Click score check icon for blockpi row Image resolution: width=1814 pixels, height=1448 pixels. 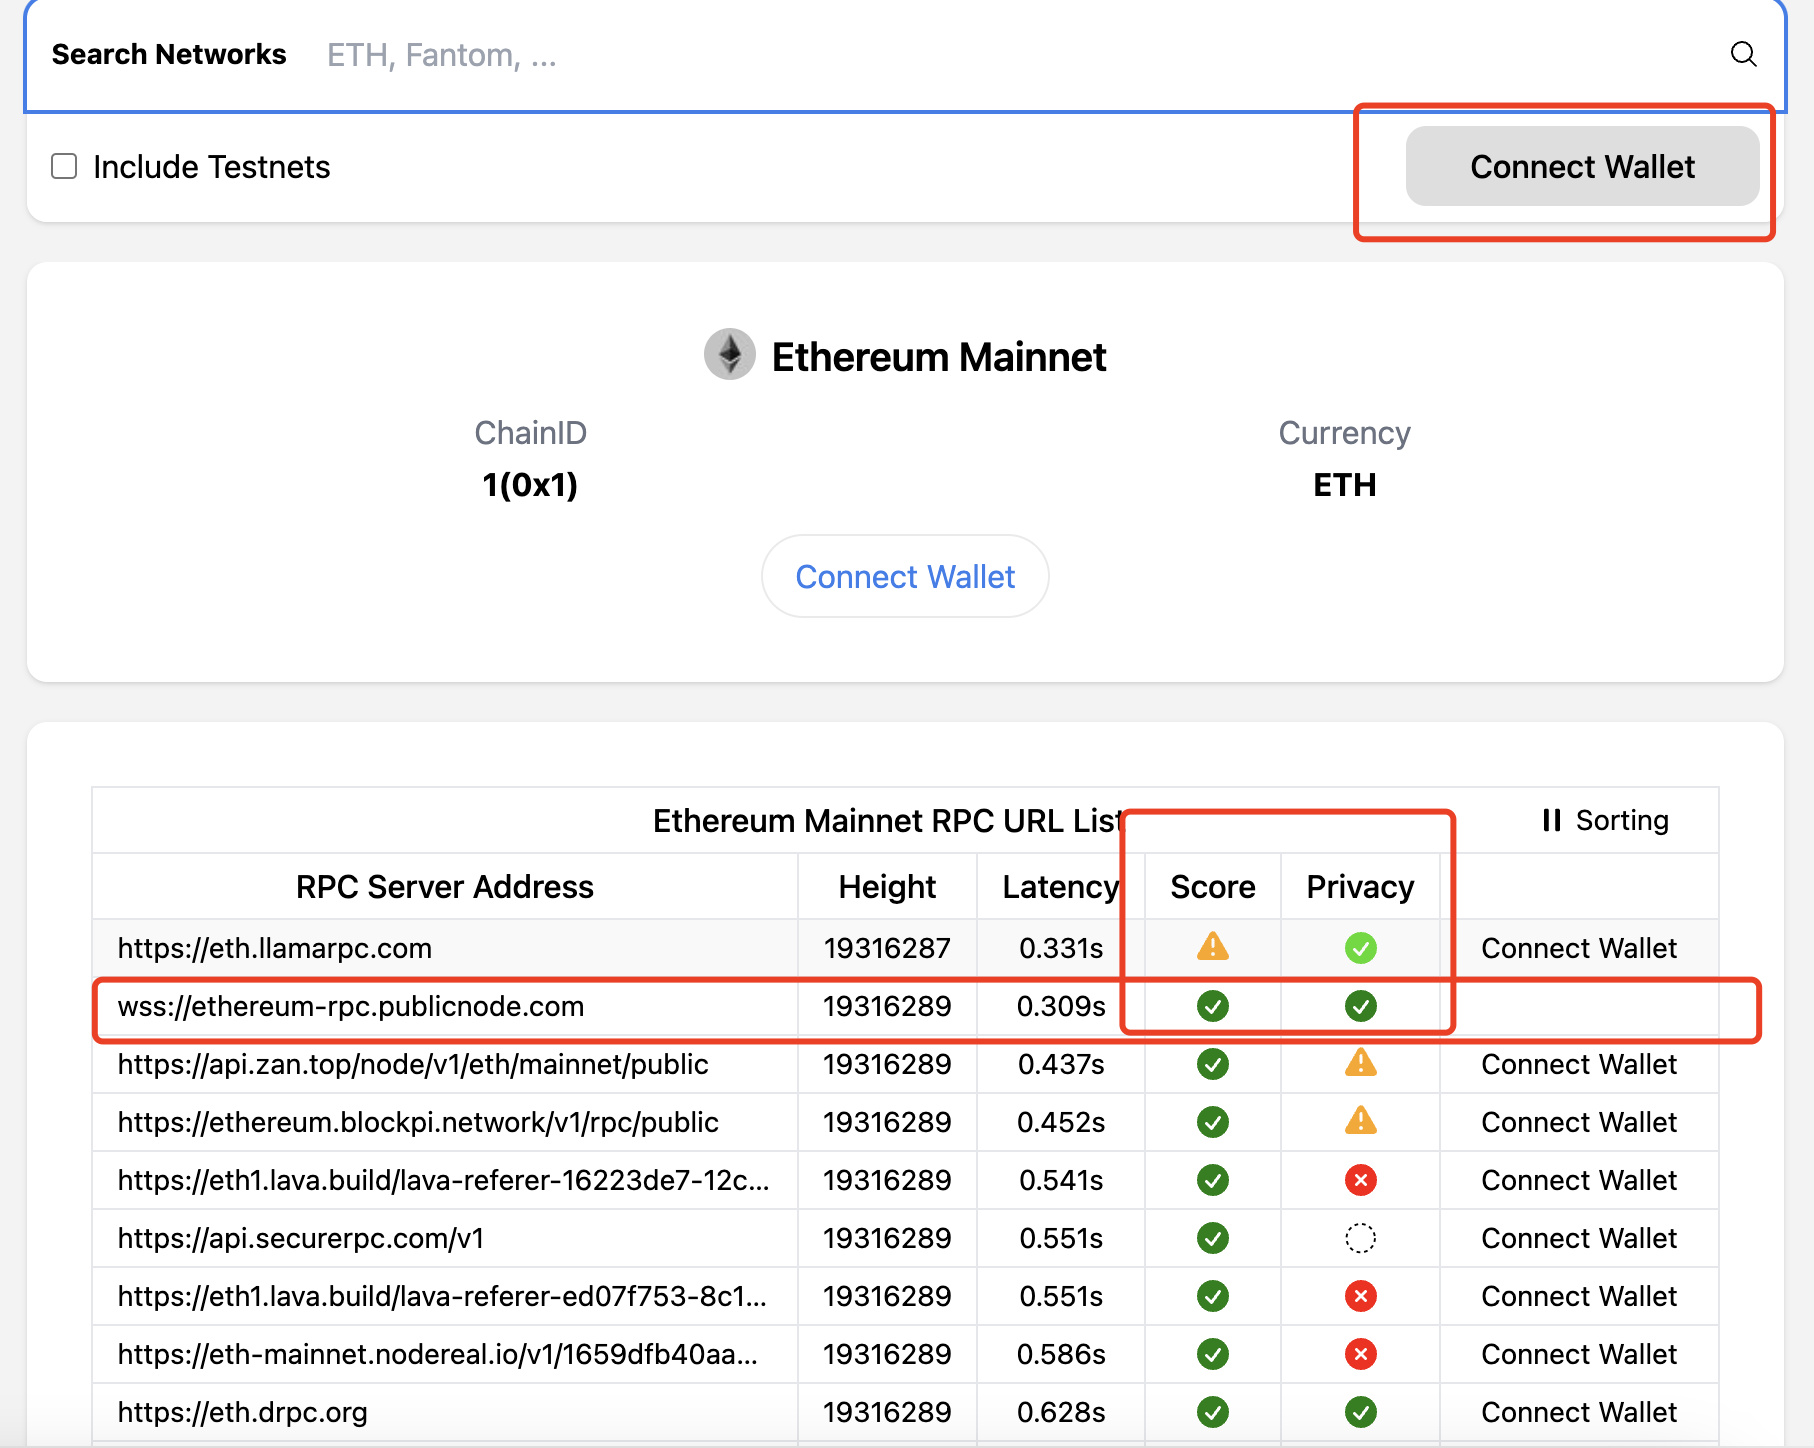click(x=1213, y=1122)
